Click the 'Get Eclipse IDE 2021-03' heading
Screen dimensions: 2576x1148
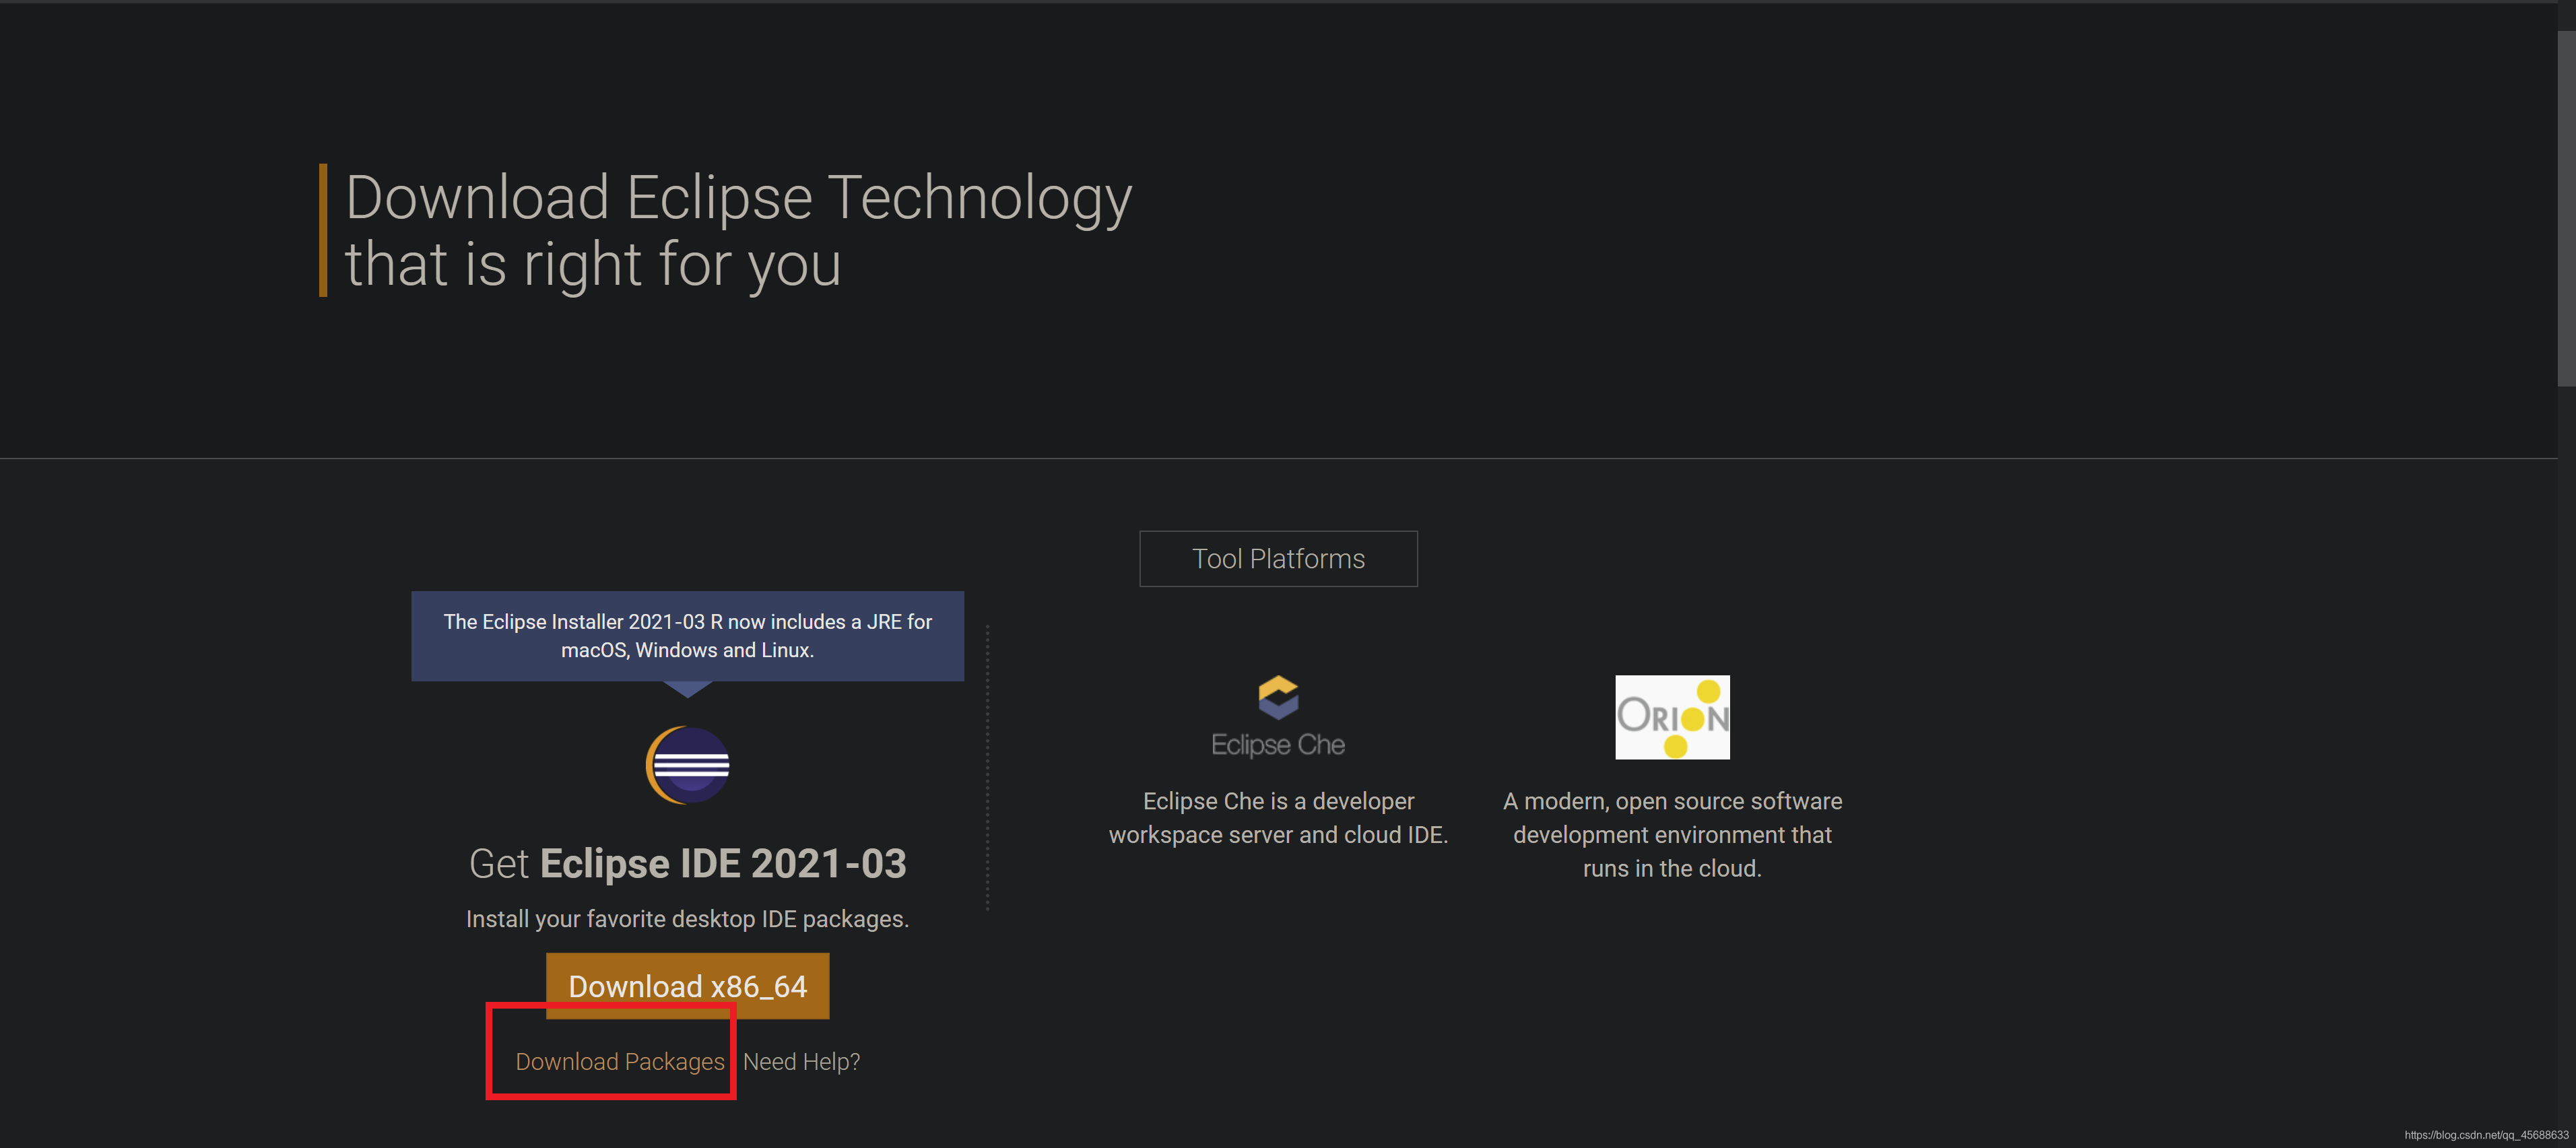[687, 864]
